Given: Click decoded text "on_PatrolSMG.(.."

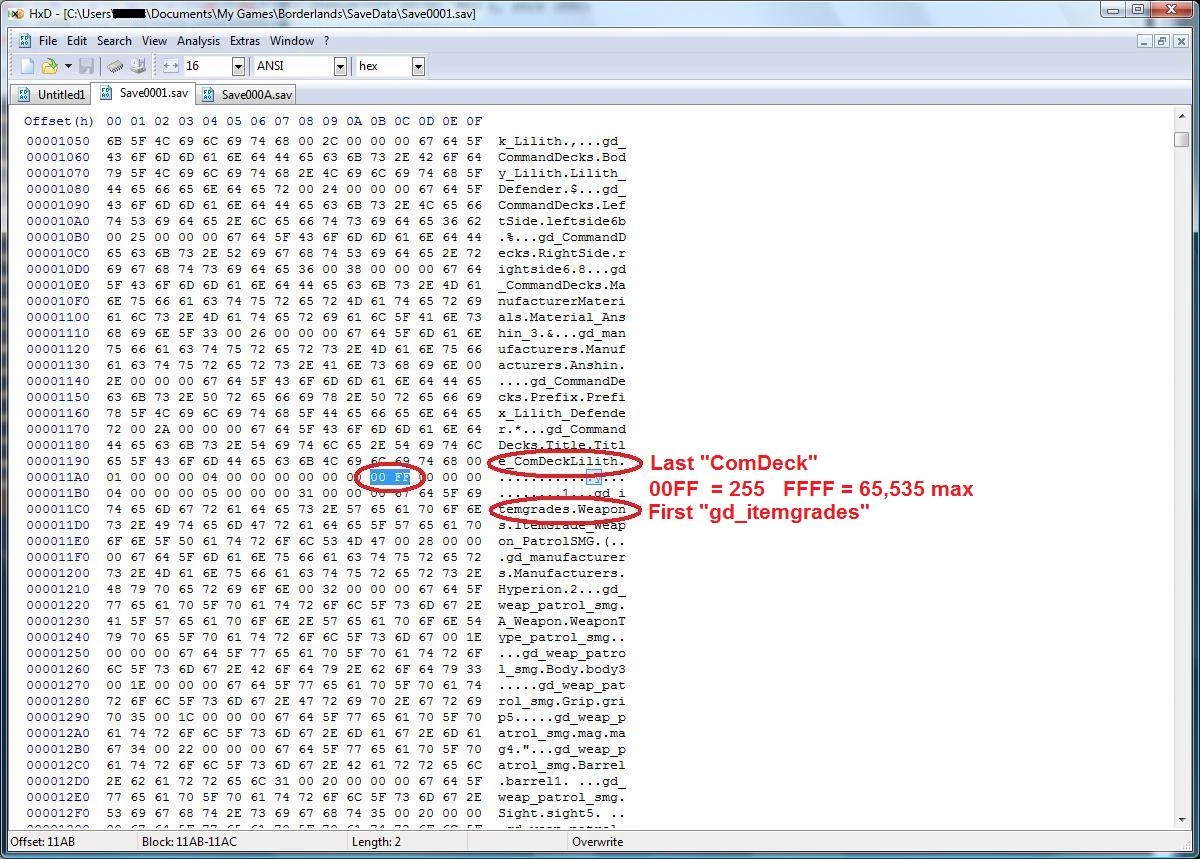Looking at the screenshot, I should (x=561, y=541).
